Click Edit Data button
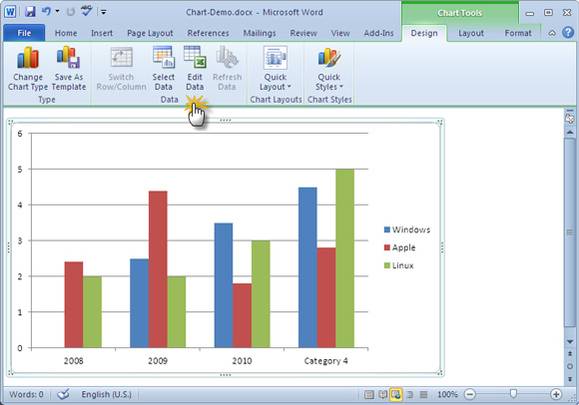This screenshot has height=405, width=579. pos(195,69)
